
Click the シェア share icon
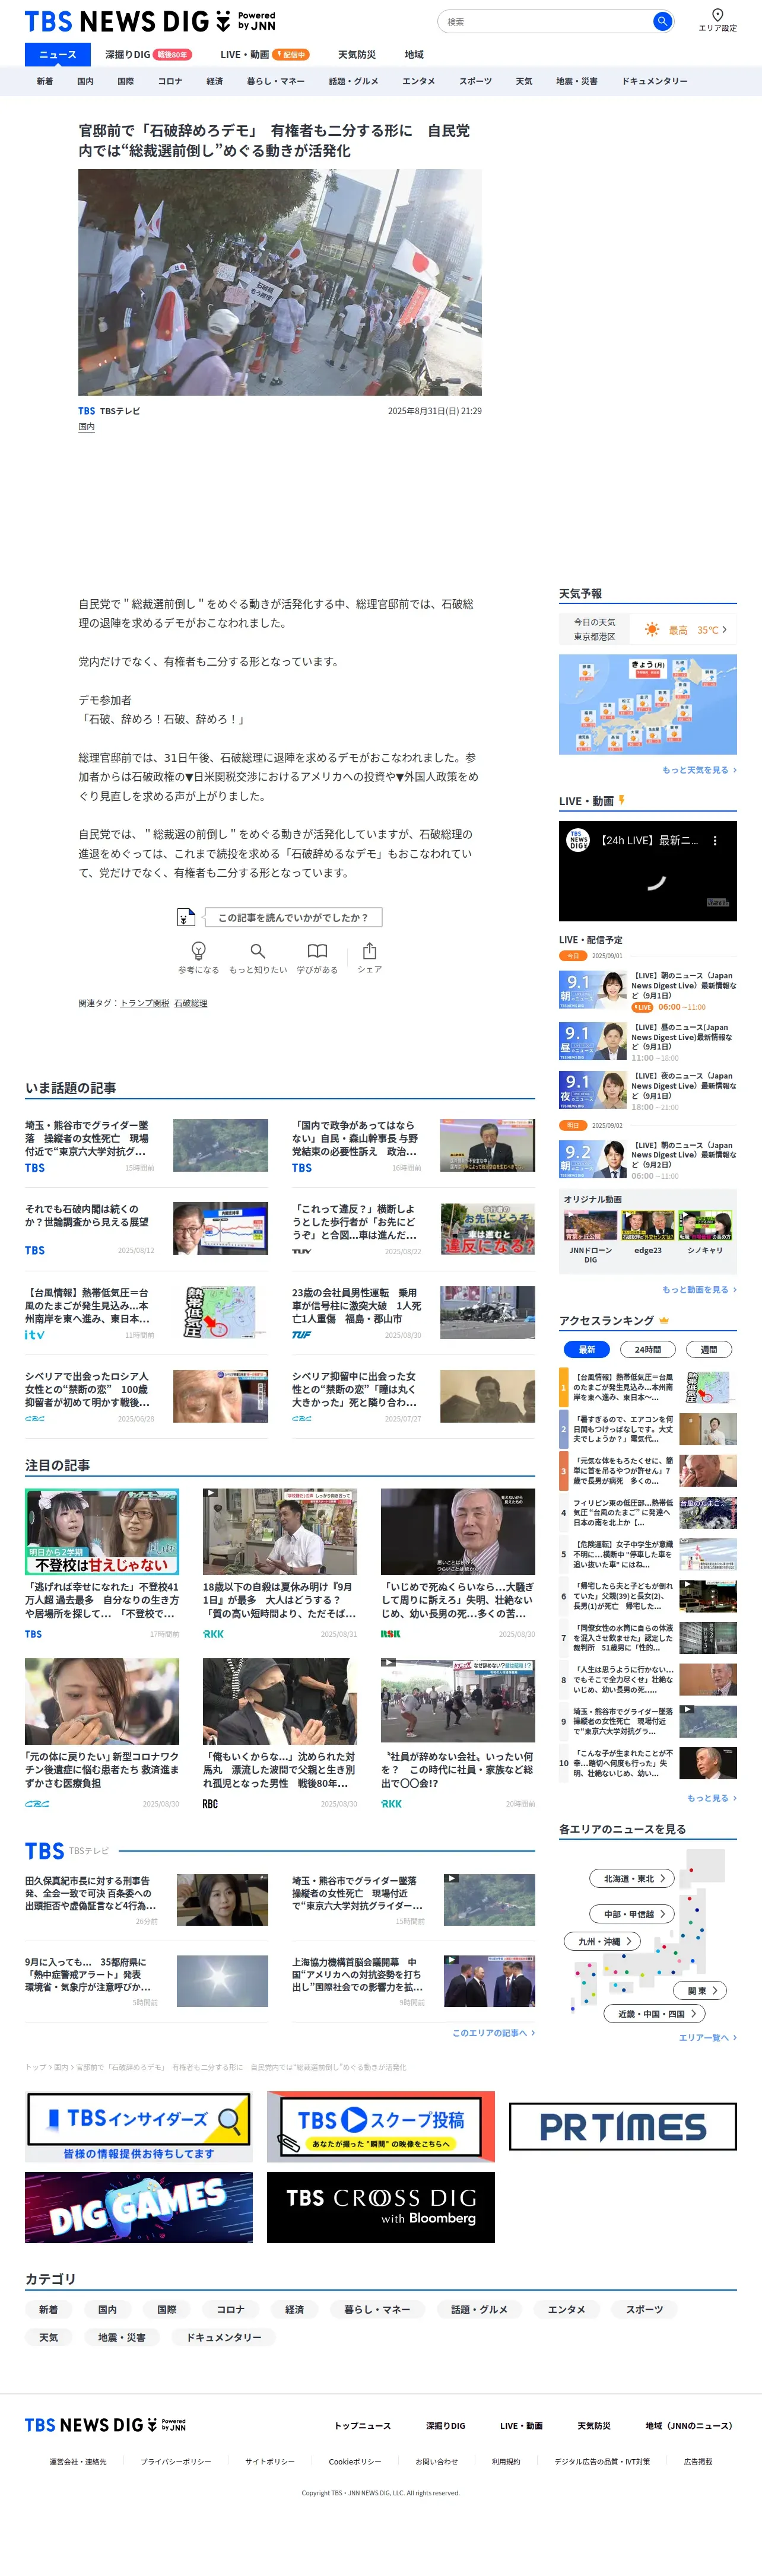pos(369,950)
